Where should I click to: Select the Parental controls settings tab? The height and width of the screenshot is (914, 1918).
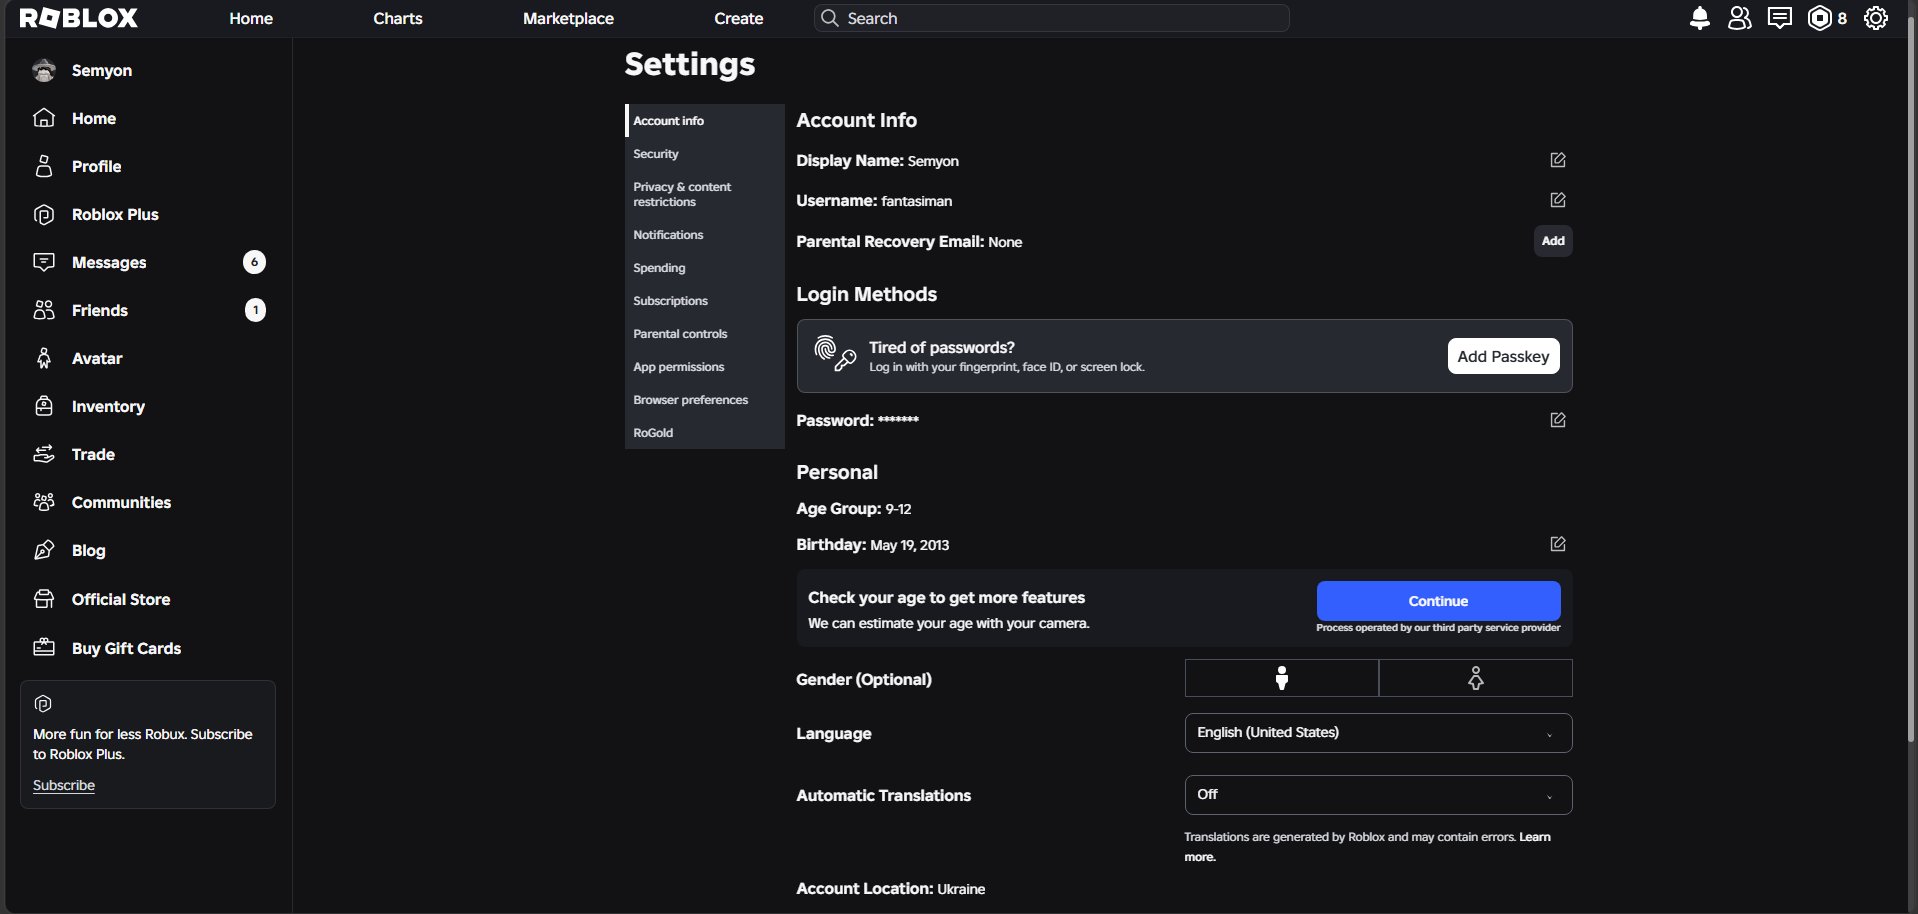705,334
